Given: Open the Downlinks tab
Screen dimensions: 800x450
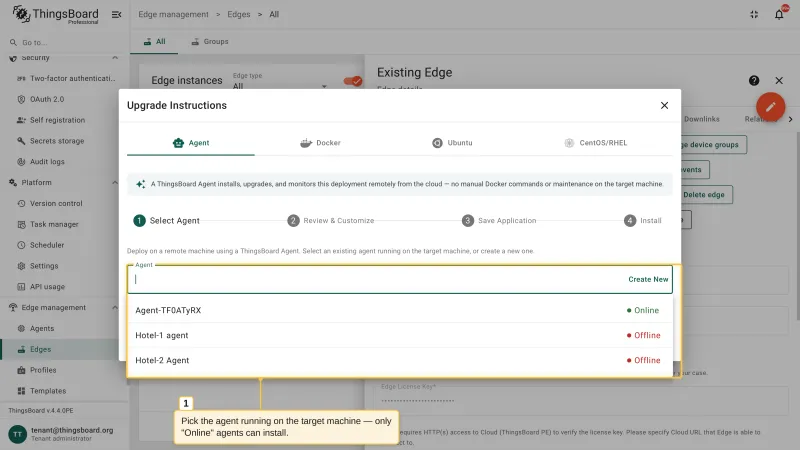Looking at the screenshot, I should pyautogui.click(x=702, y=119).
